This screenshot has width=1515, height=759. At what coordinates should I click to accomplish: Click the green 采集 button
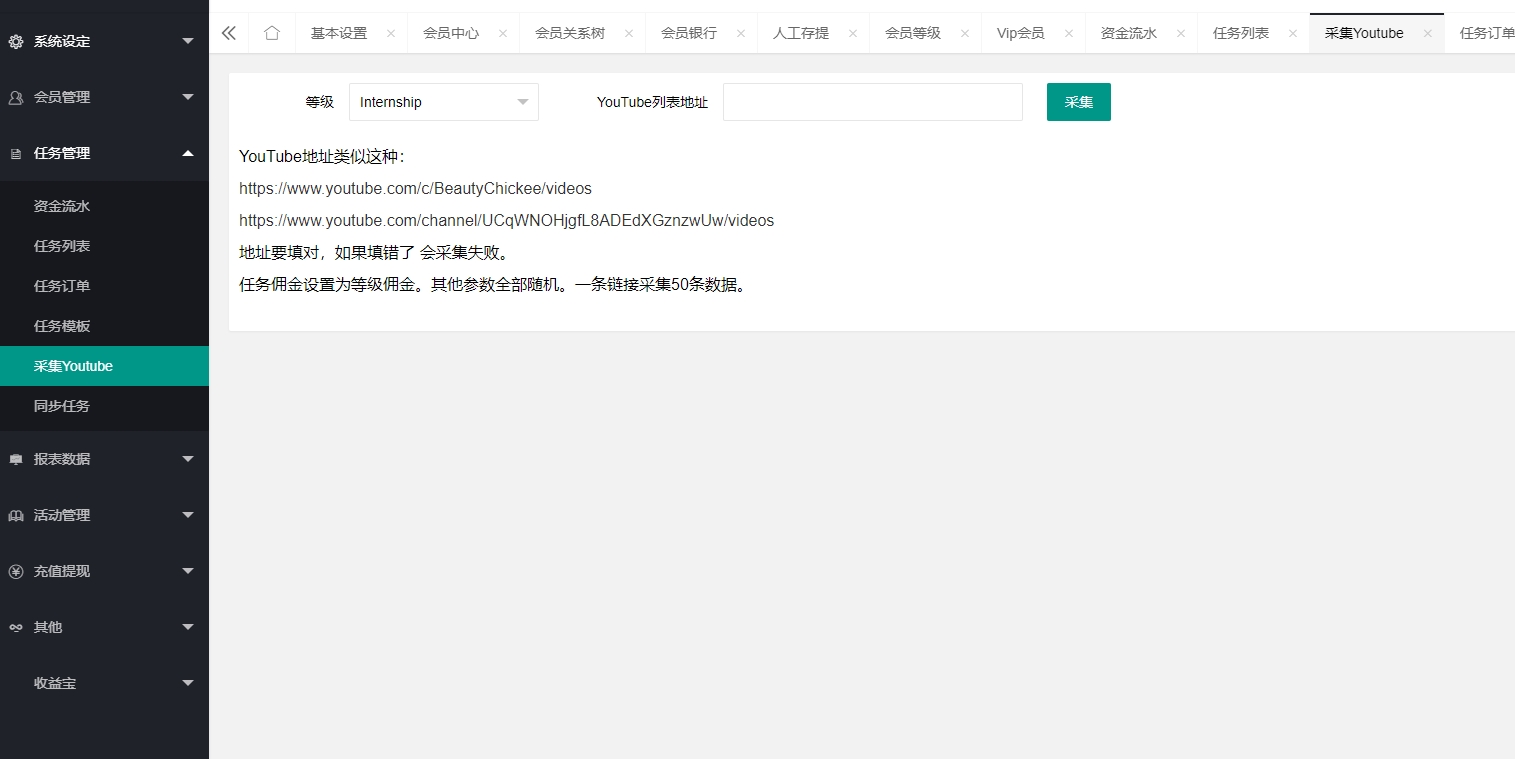tap(1079, 102)
